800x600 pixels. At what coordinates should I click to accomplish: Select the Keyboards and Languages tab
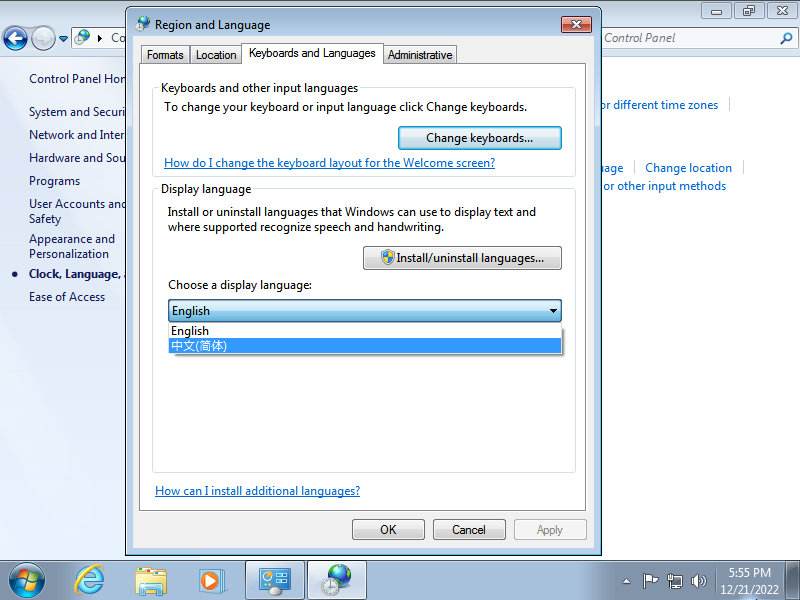point(312,53)
